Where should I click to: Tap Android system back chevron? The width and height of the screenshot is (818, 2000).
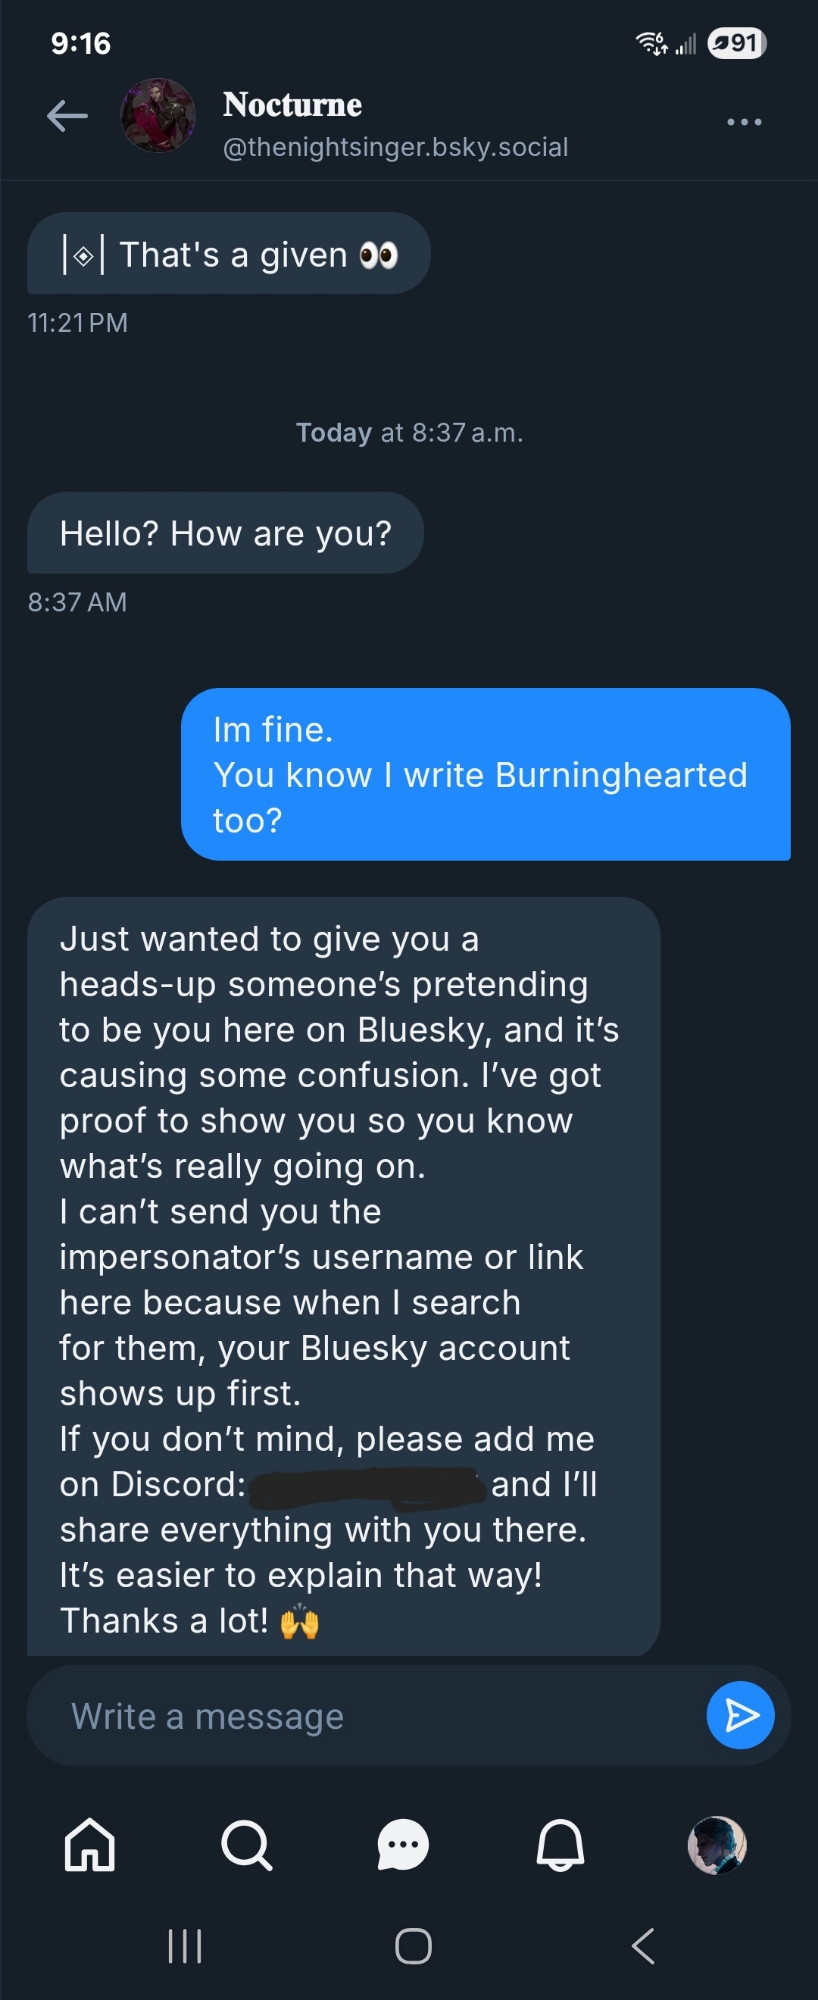click(643, 1946)
